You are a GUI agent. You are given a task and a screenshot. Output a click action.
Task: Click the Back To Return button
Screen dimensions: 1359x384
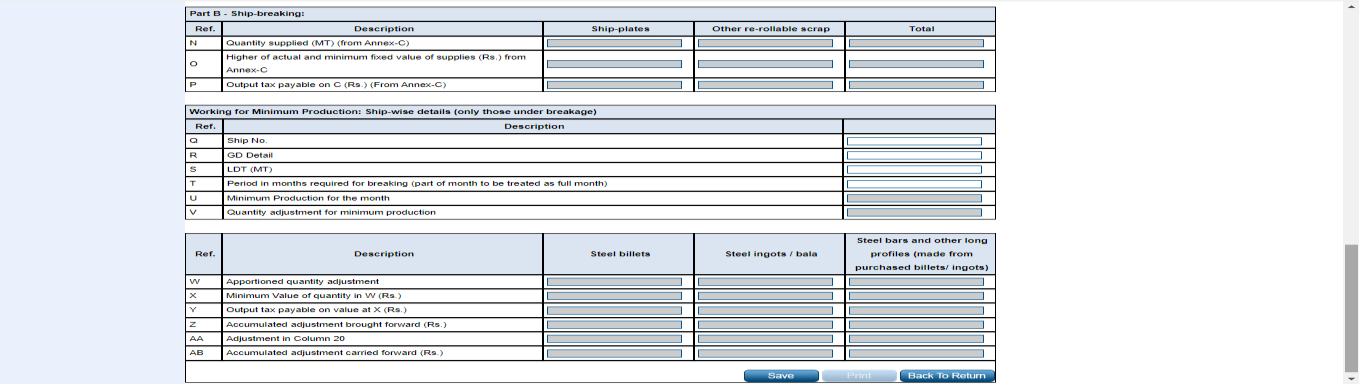pos(947,376)
